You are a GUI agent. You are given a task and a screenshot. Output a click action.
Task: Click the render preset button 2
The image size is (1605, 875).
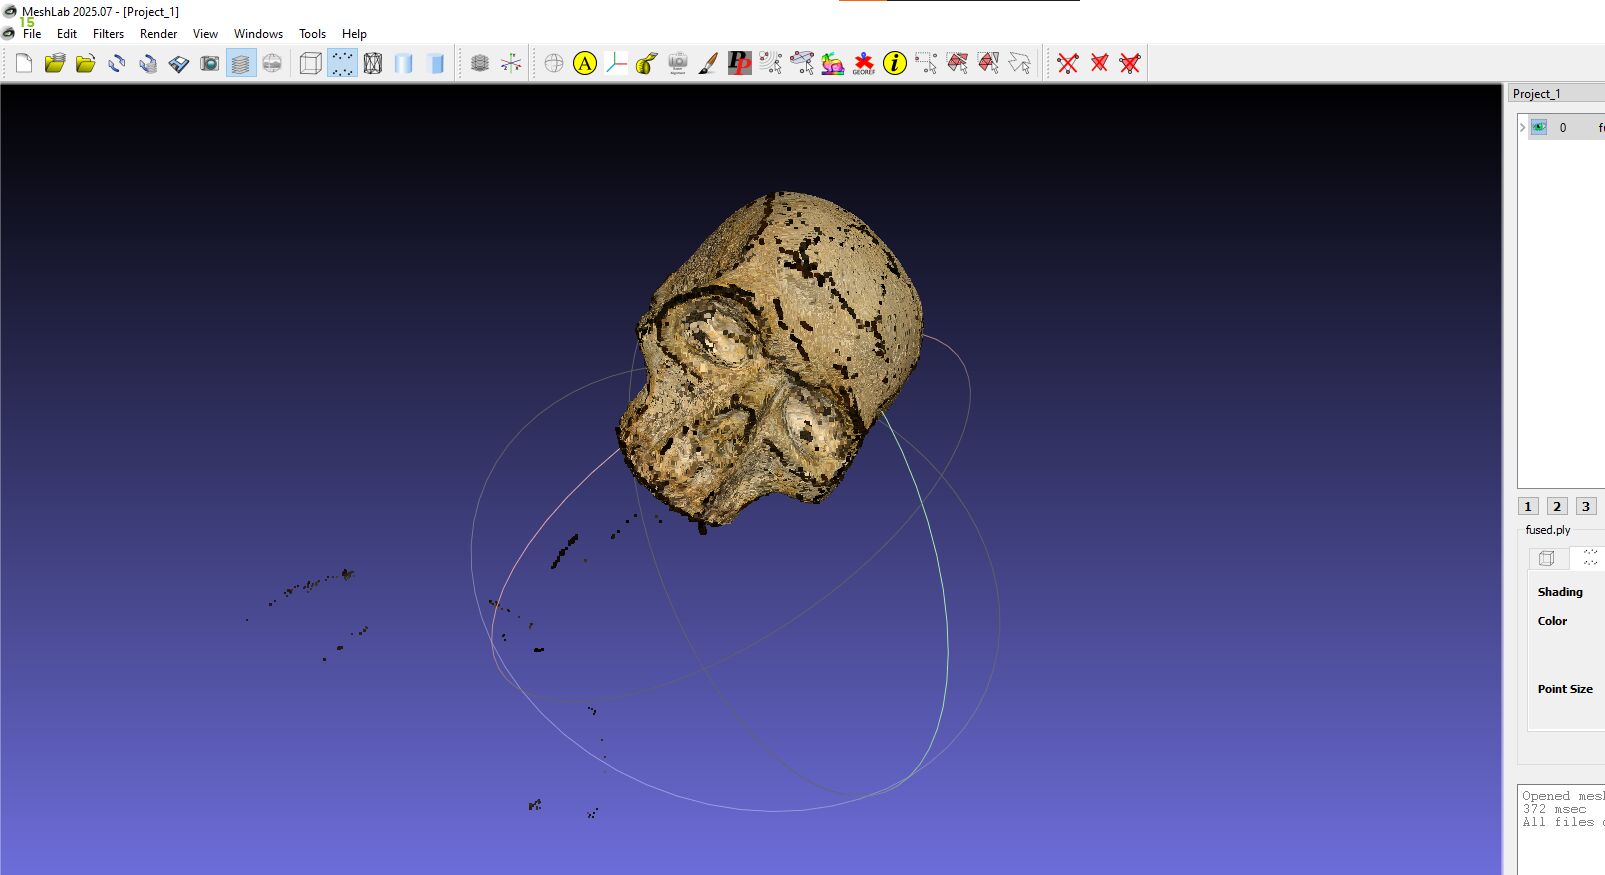coord(1557,506)
